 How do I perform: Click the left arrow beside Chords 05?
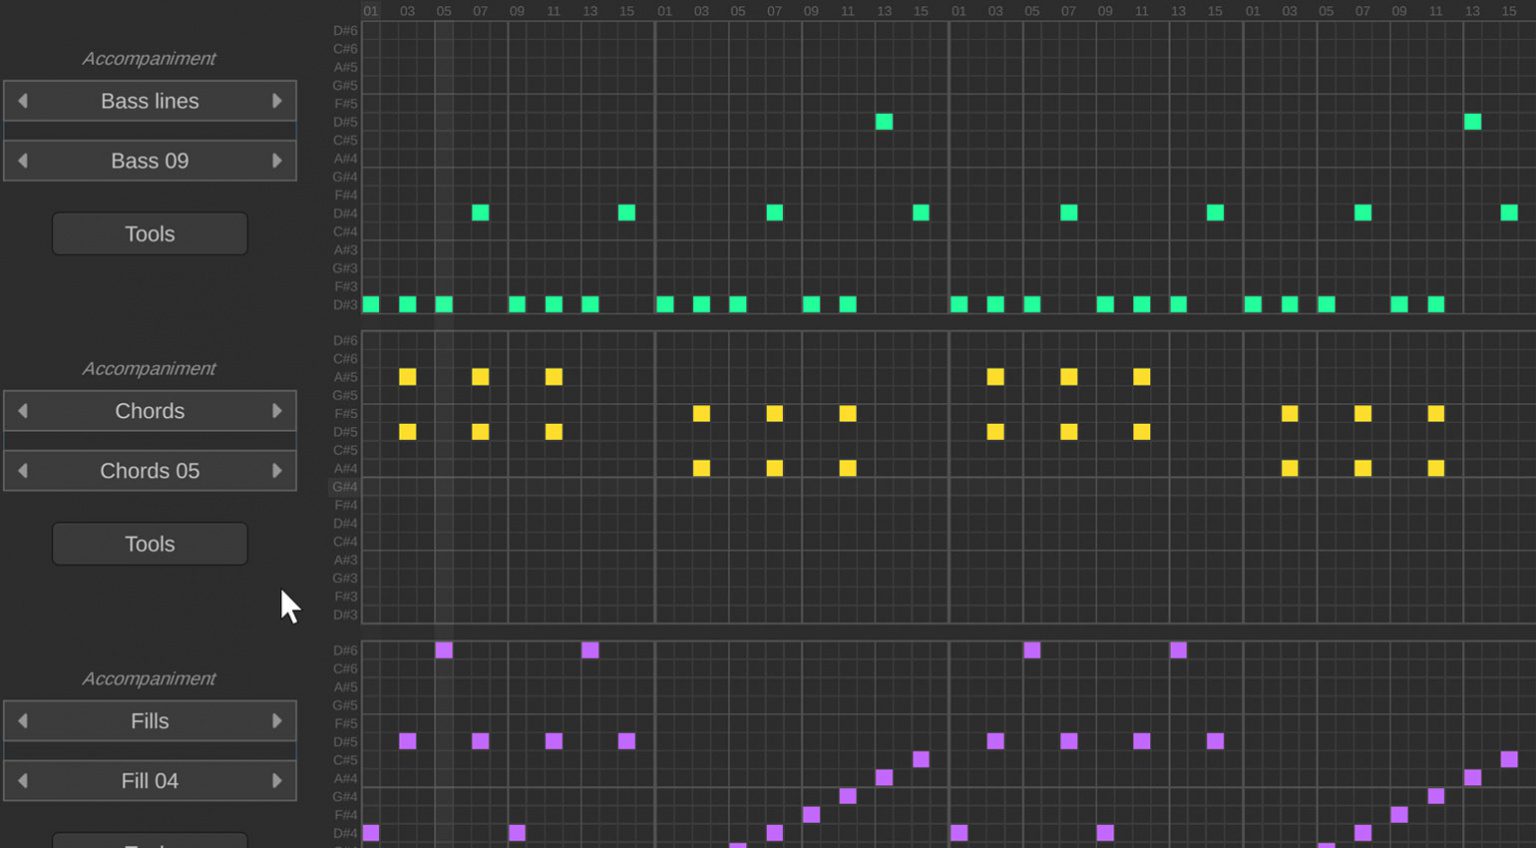pyautogui.click(x=22, y=470)
